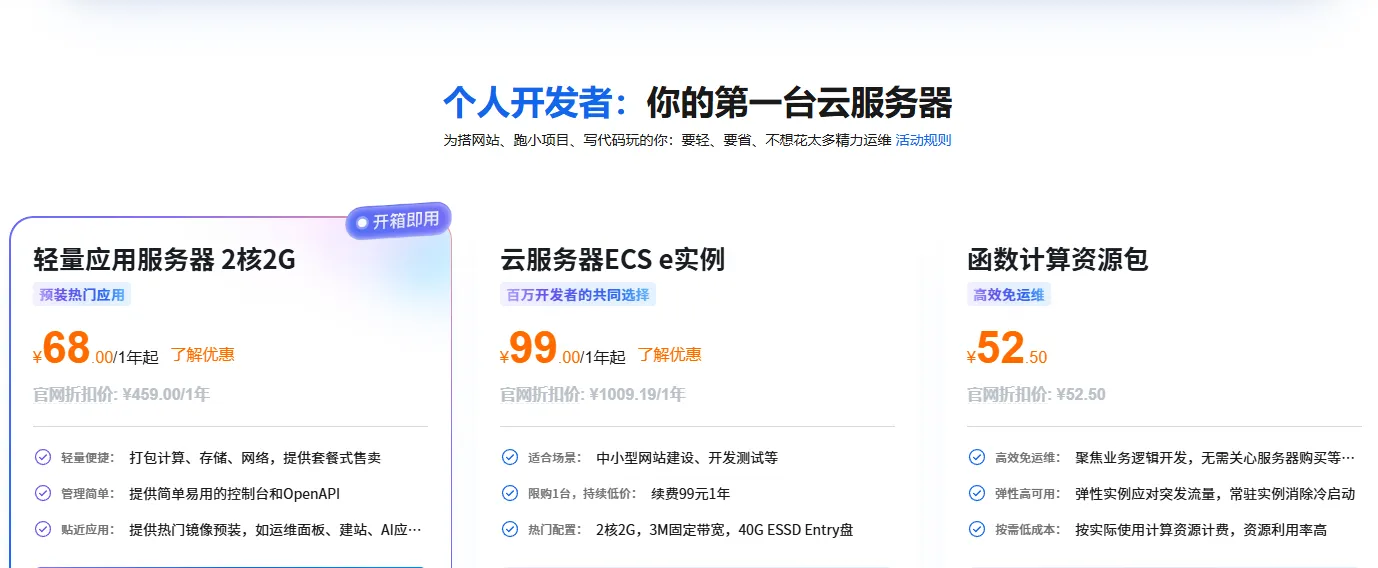Click the checkmark icon beside 热门配置
The height and width of the screenshot is (568, 1378).
(510, 529)
